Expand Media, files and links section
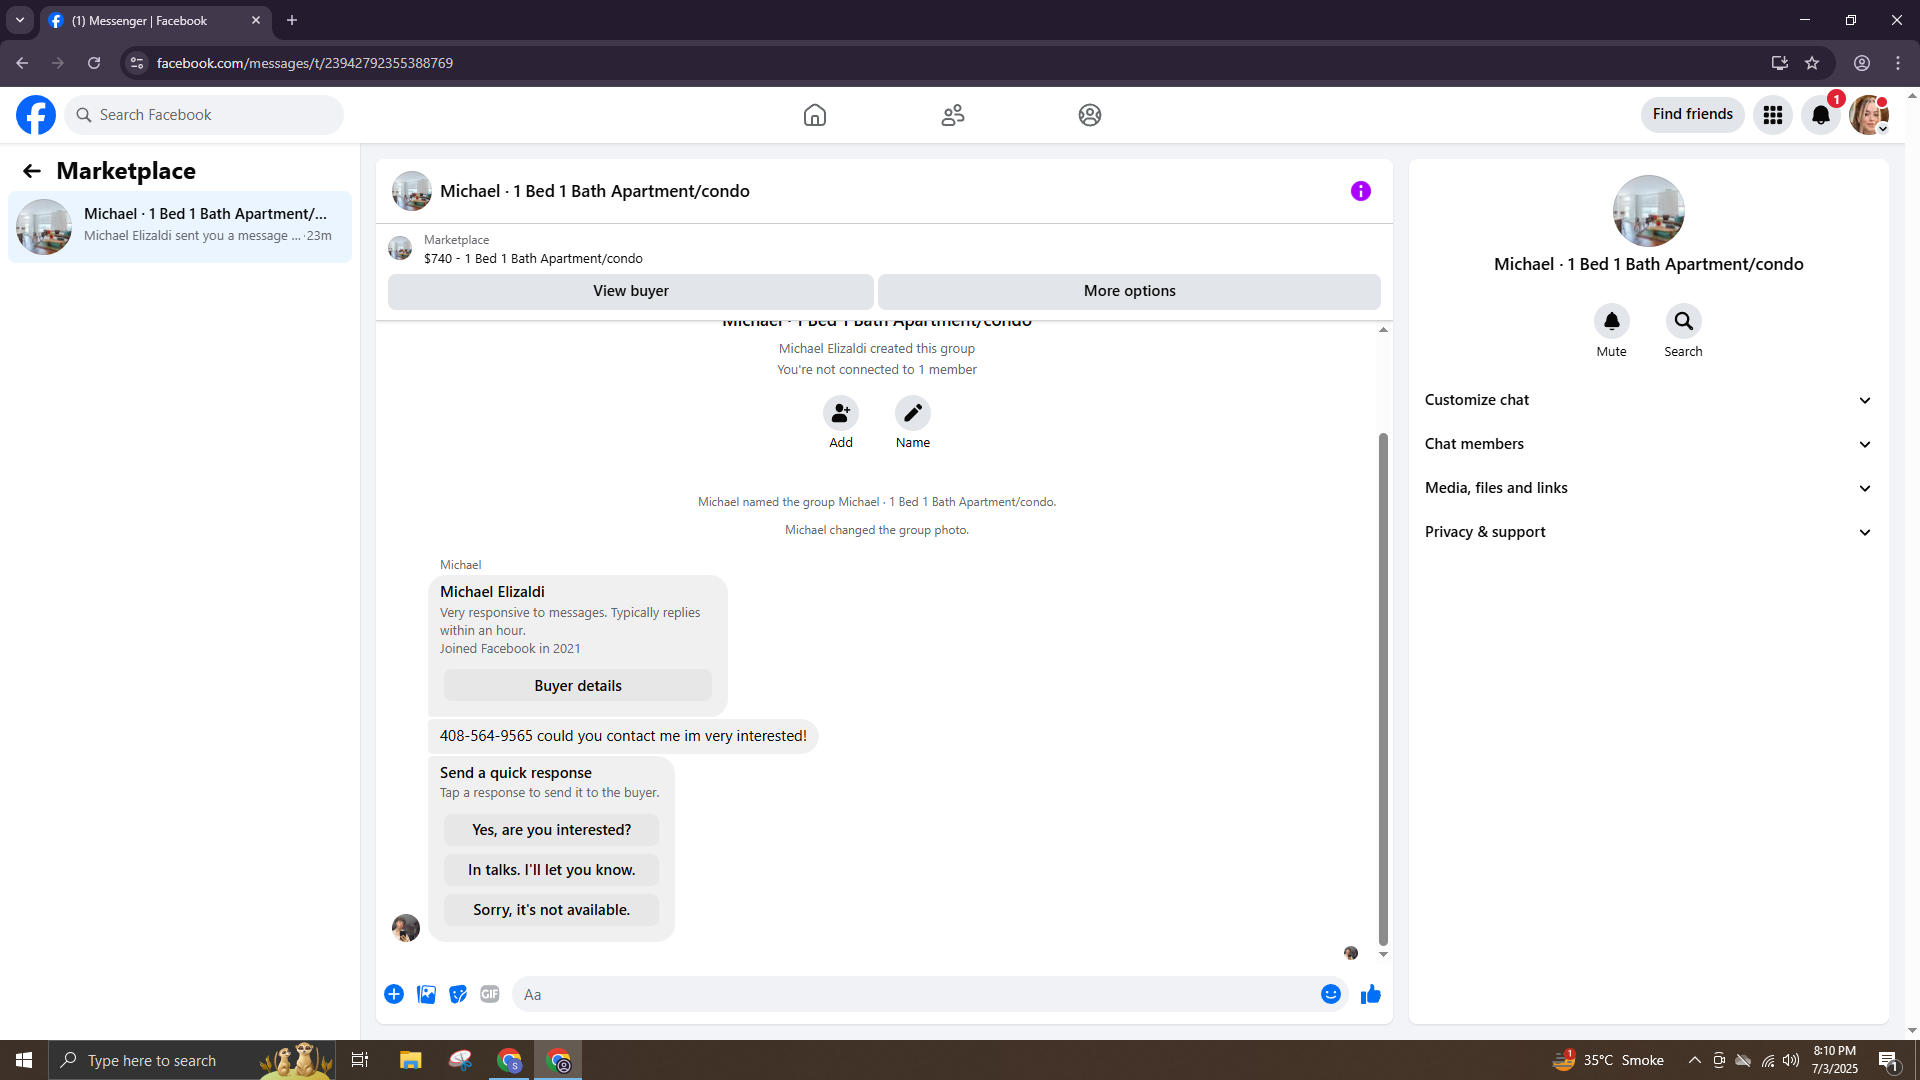 (1647, 488)
